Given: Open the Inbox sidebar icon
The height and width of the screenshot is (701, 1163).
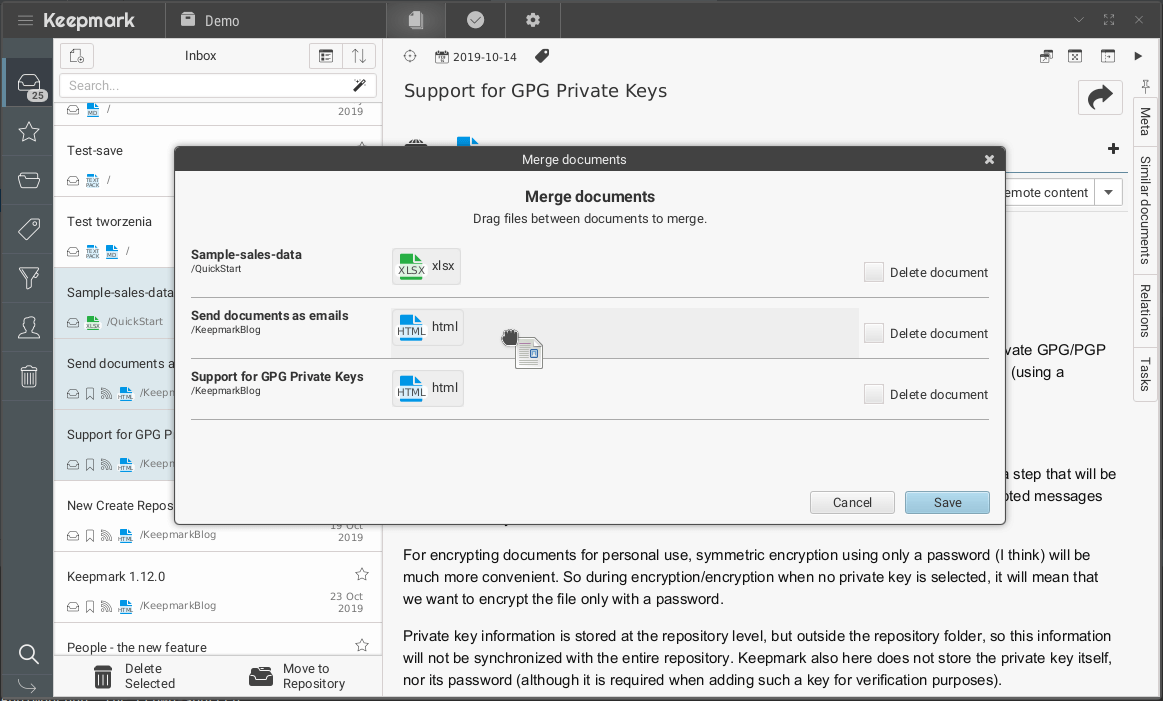Looking at the screenshot, I should (x=29, y=83).
